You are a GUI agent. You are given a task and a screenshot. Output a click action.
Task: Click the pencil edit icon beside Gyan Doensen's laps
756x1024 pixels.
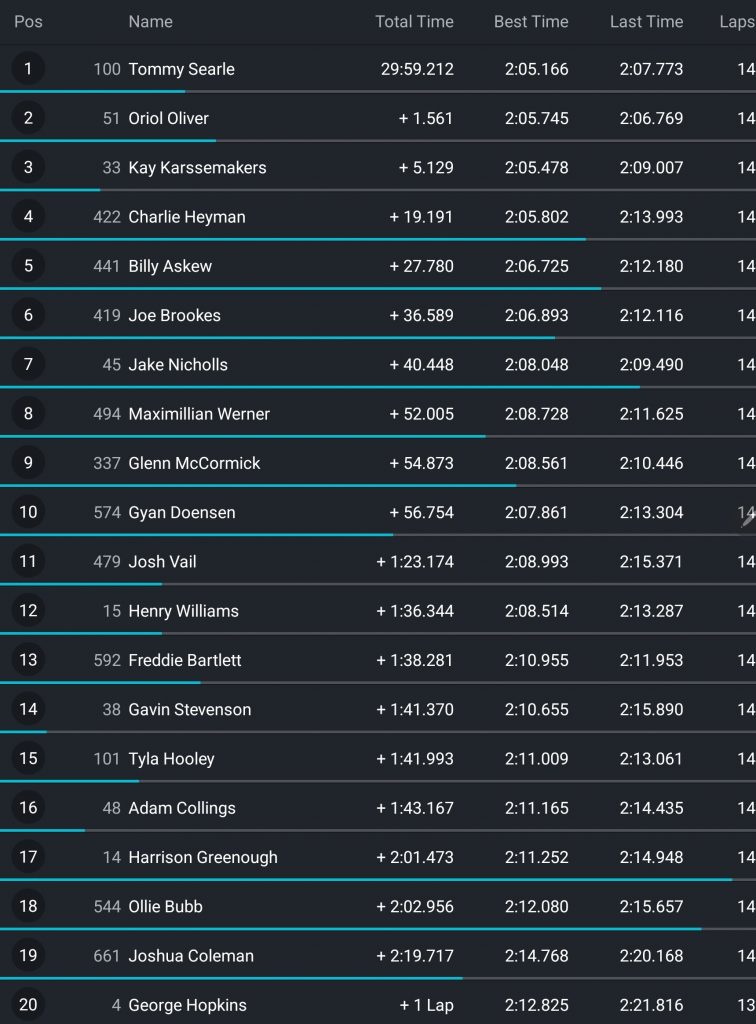pos(748,519)
